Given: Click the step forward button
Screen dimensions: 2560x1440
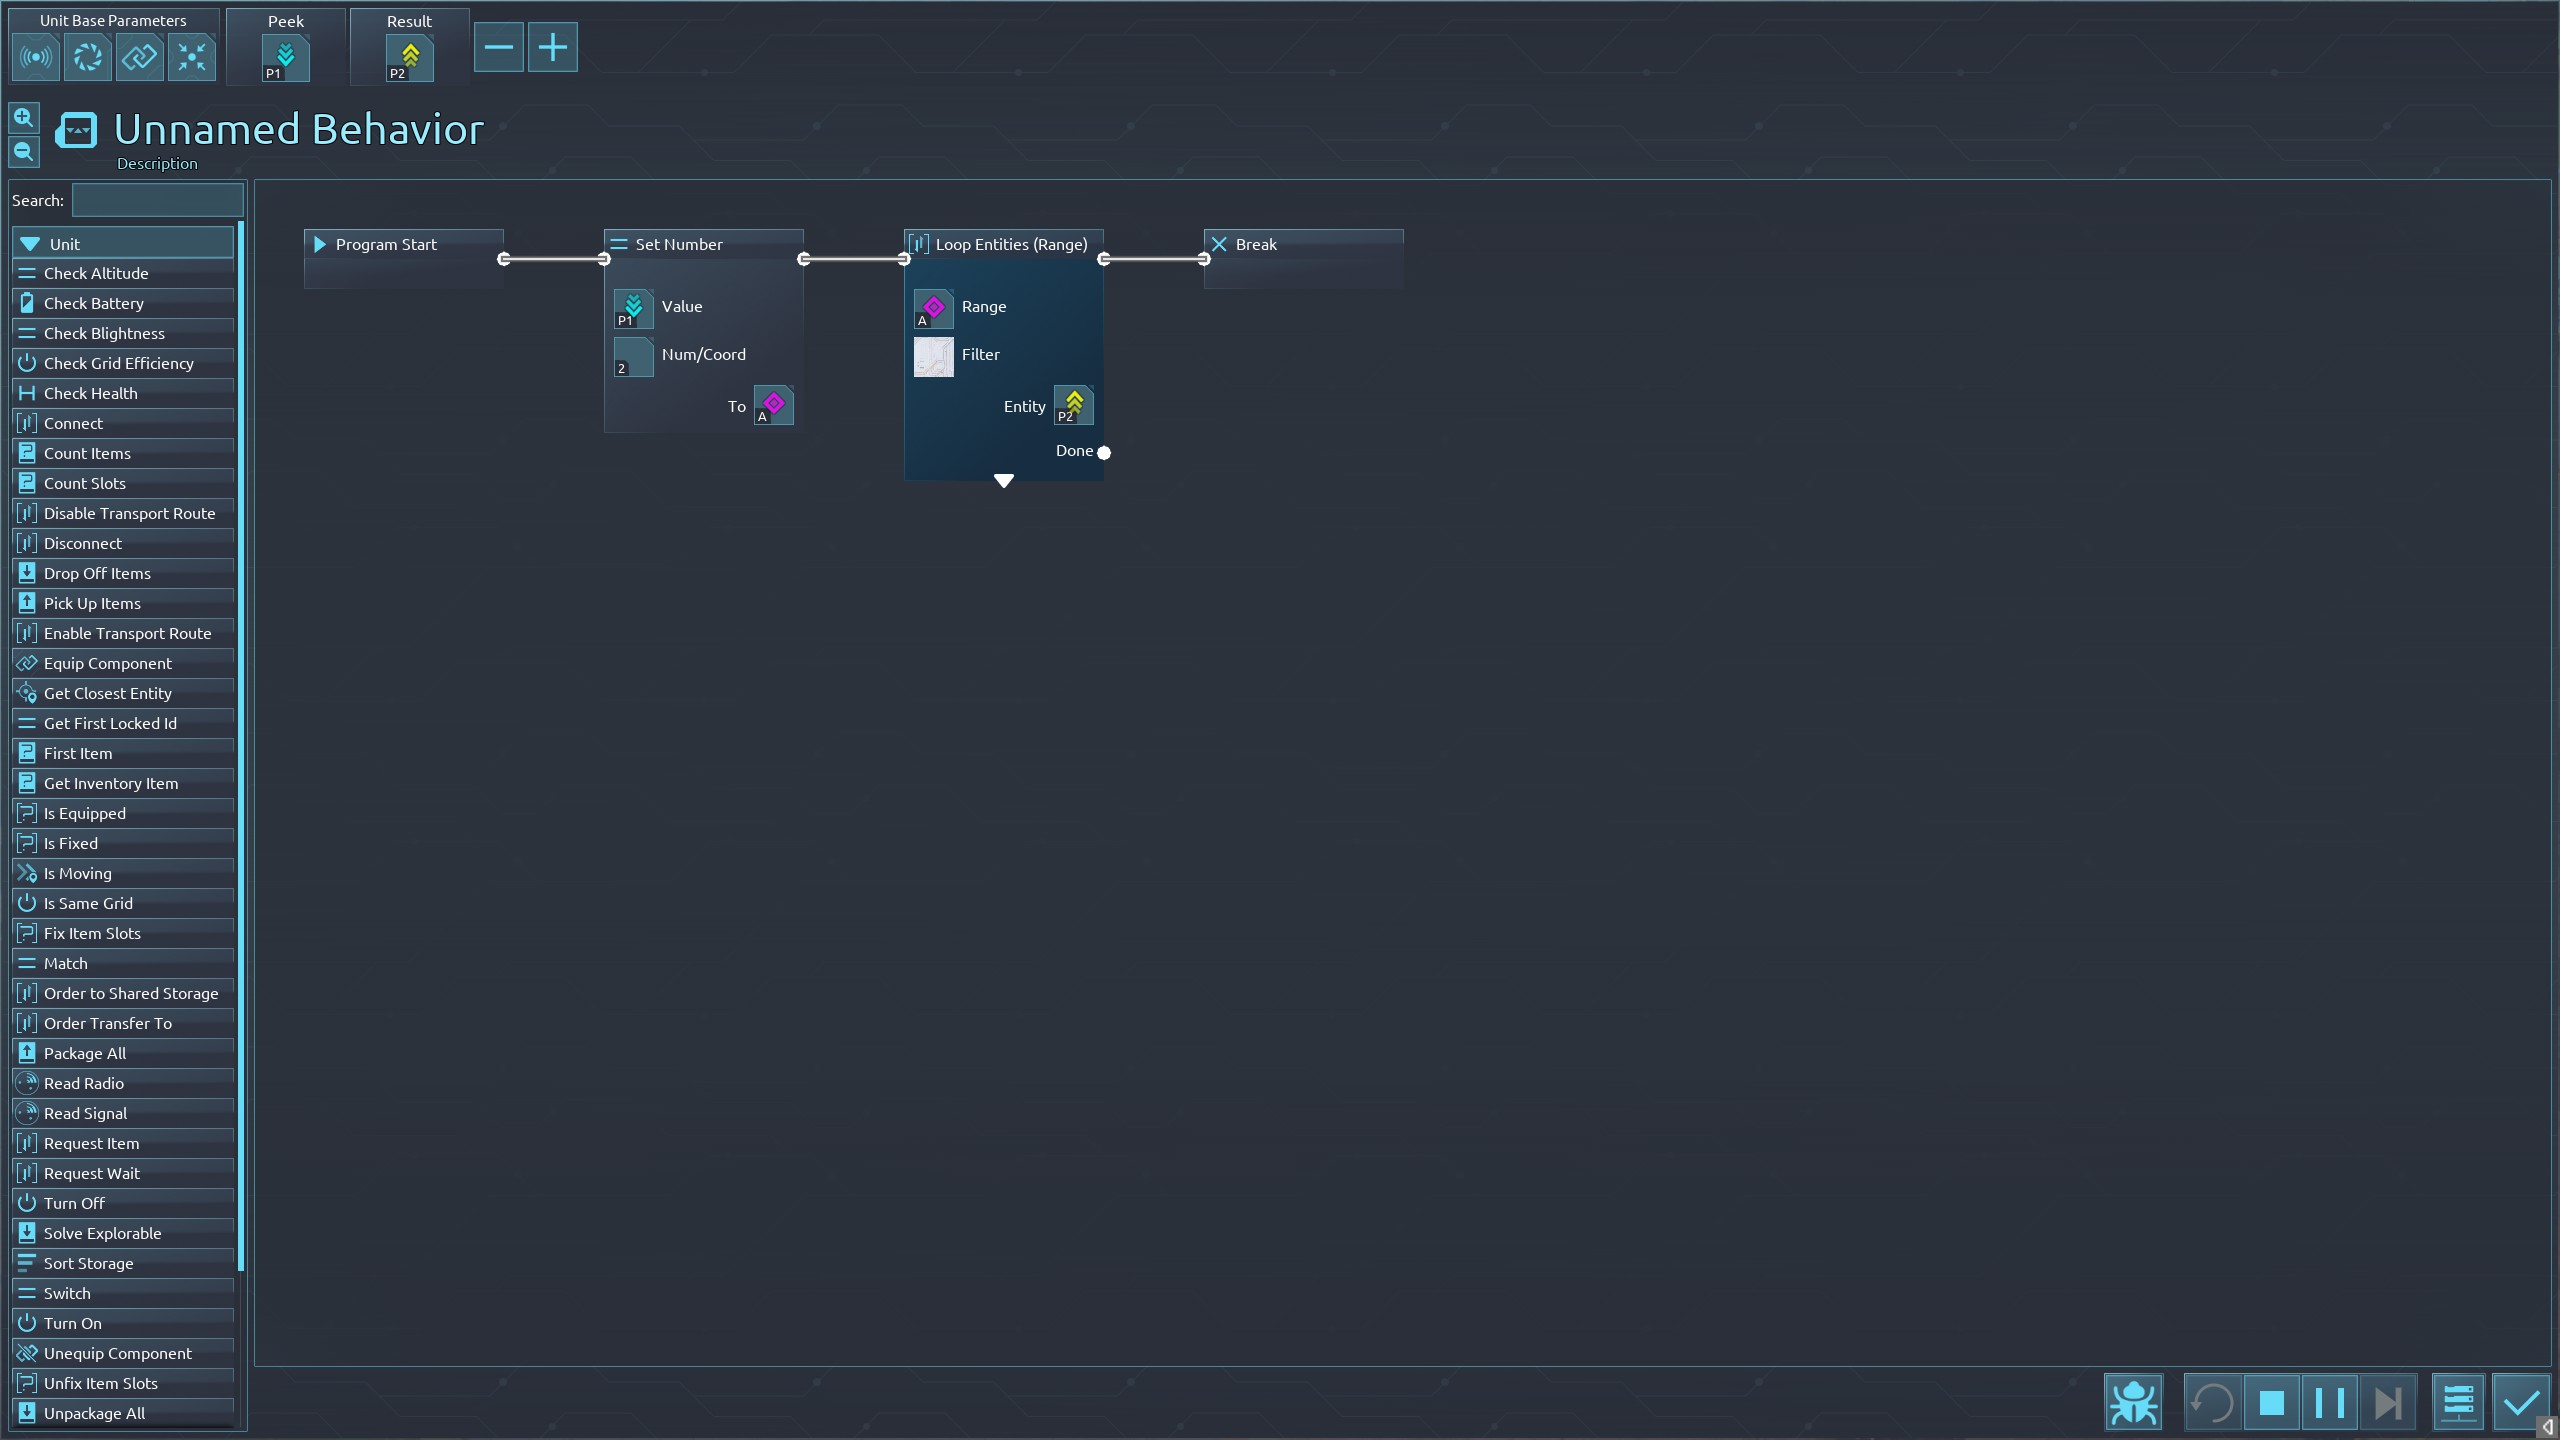Looking at the screenshot, I should click(2387, 1402).
